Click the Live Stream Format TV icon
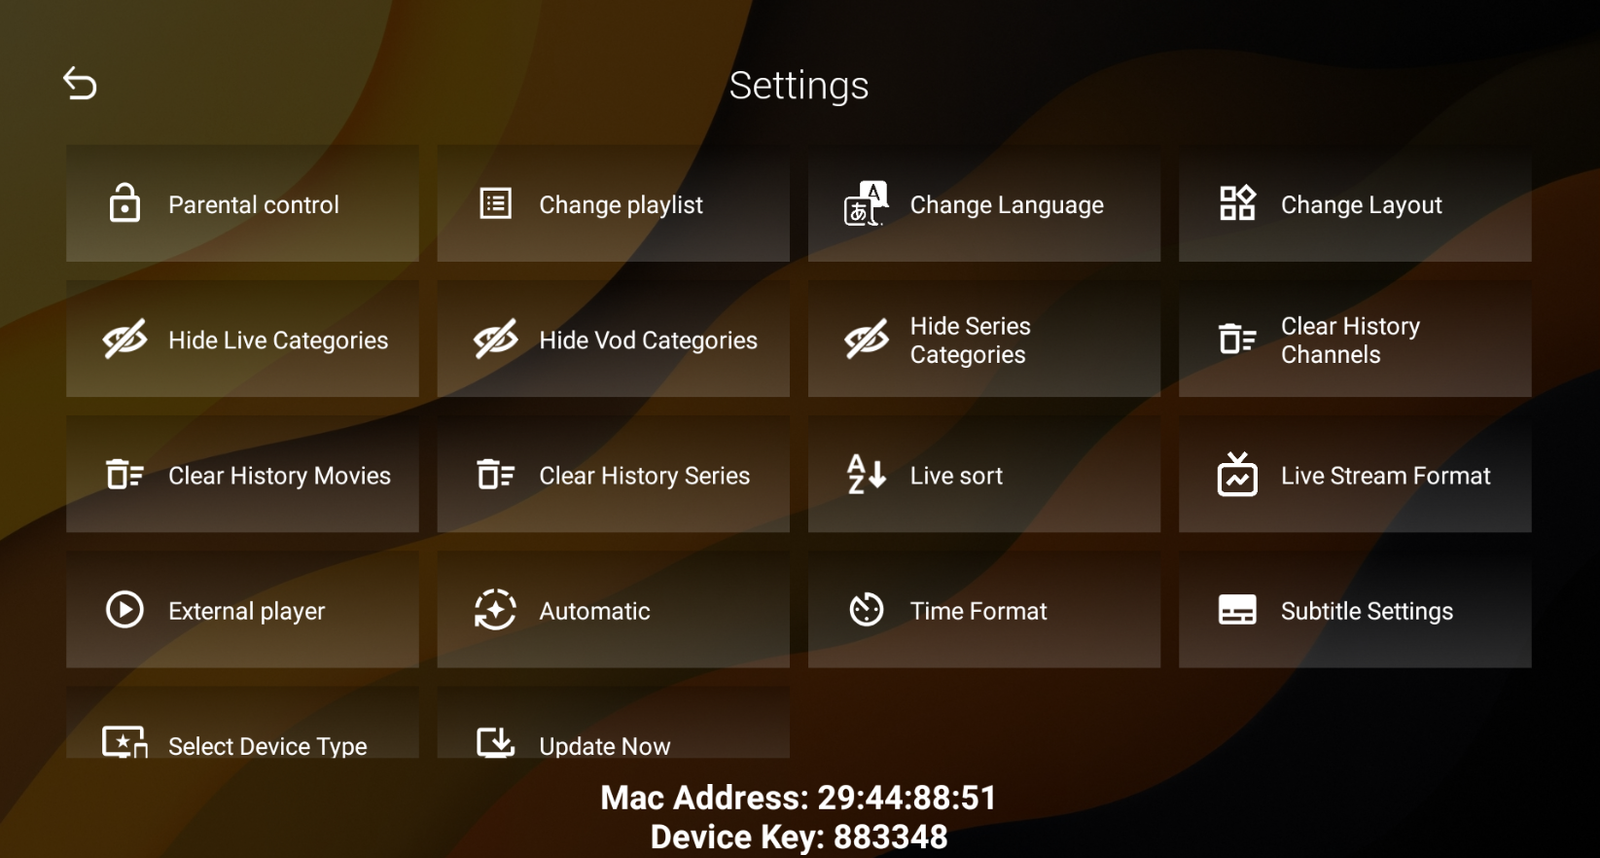Image resolution: width=1600 pixels, height=858 pixels. pyautogui.click(x=1237, y=474)
